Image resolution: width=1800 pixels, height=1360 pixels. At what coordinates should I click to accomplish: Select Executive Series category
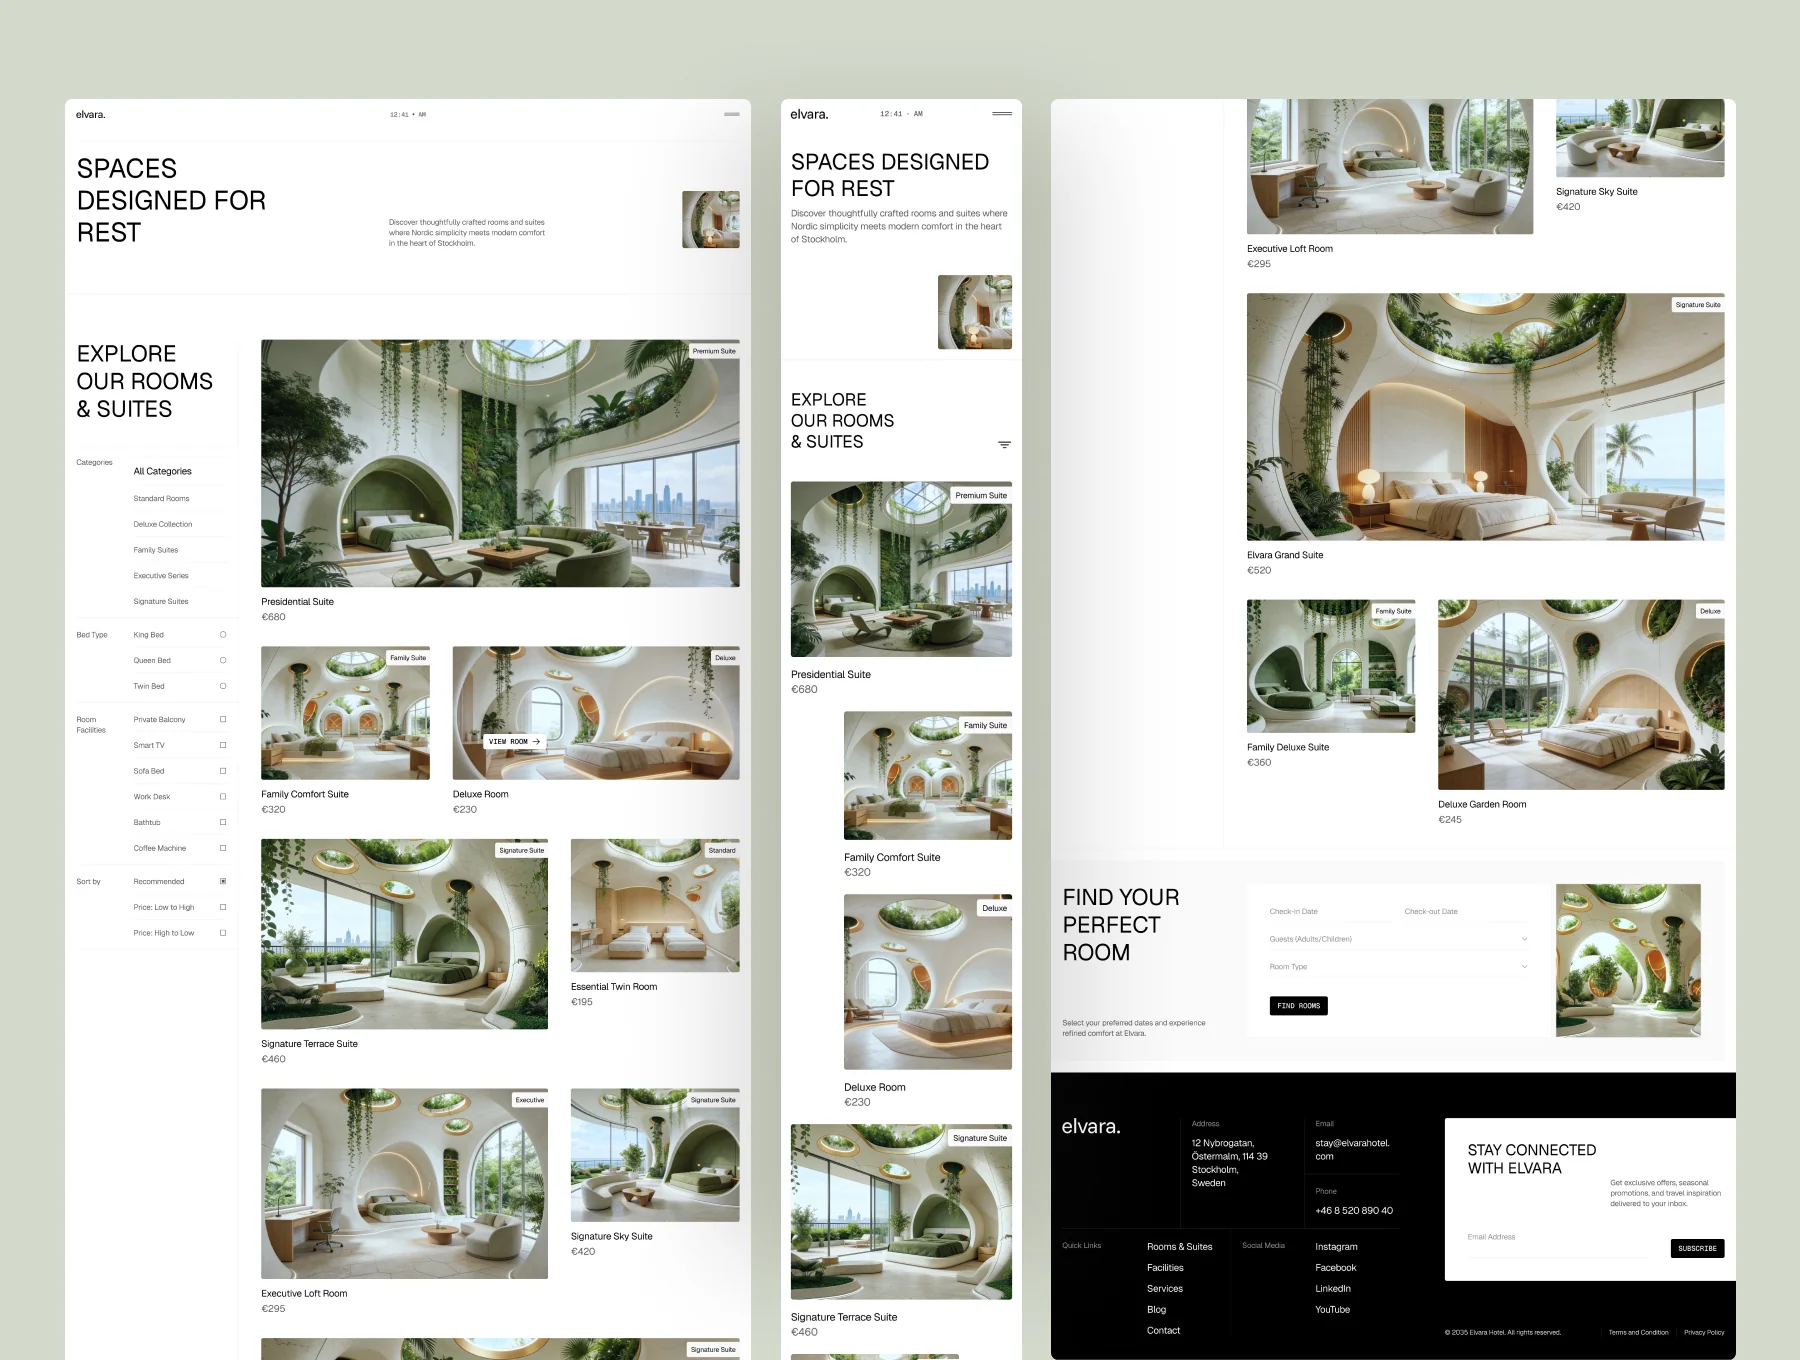(x=161, y=576)
